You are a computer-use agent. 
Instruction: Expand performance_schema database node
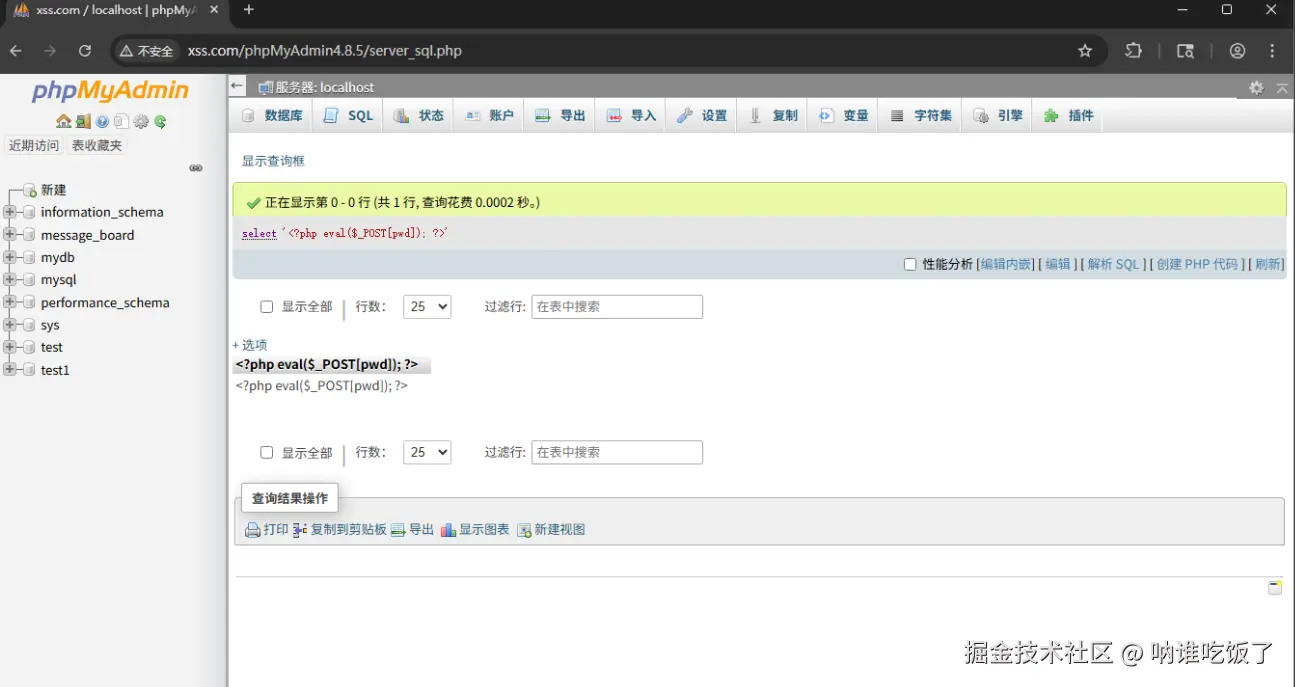point(10,302)
